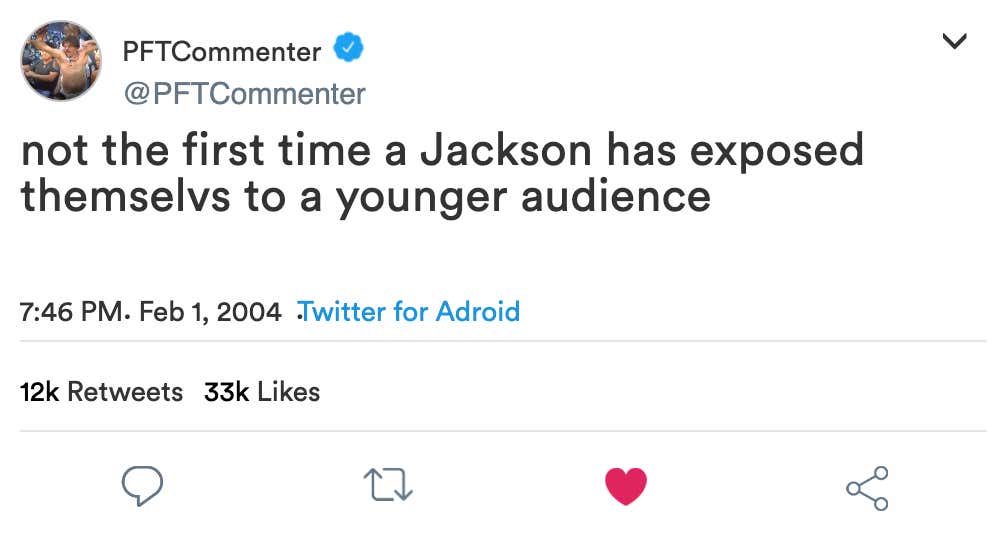This screenshot has height=546, width=1008.
Task: Click the word "younger" in the tweet
Action: point(421,197)
